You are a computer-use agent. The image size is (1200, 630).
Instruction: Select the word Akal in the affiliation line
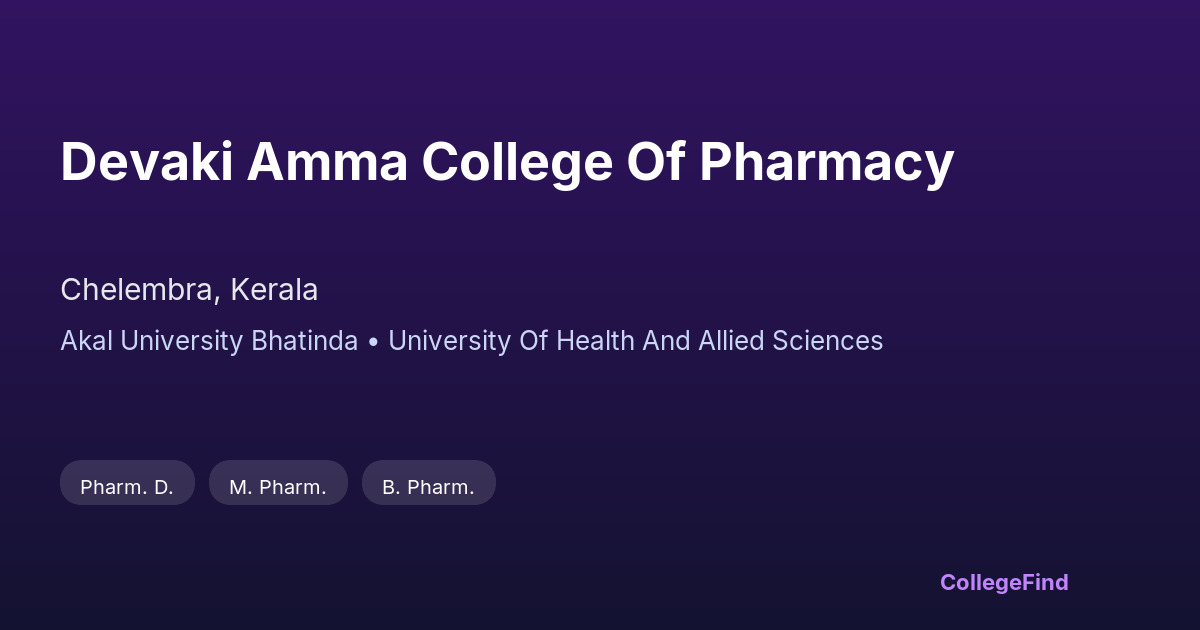tap(87, 341)
